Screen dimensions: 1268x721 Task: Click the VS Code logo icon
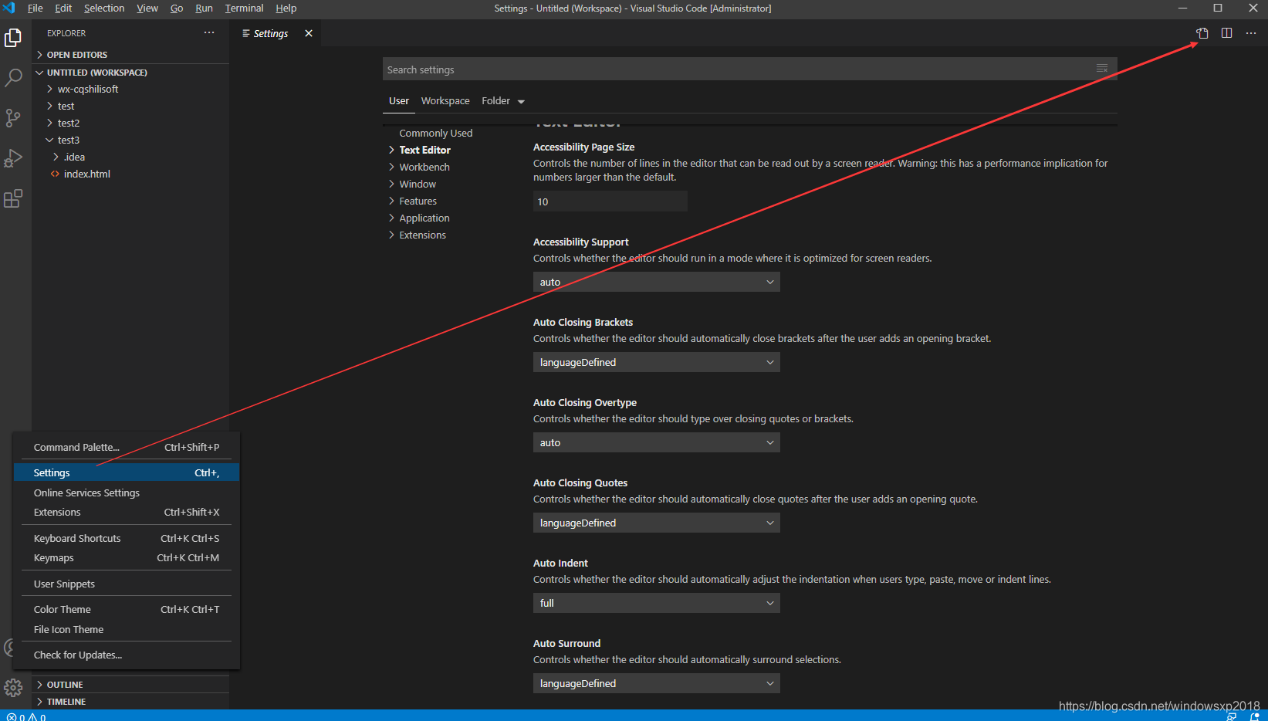(9, 8)
